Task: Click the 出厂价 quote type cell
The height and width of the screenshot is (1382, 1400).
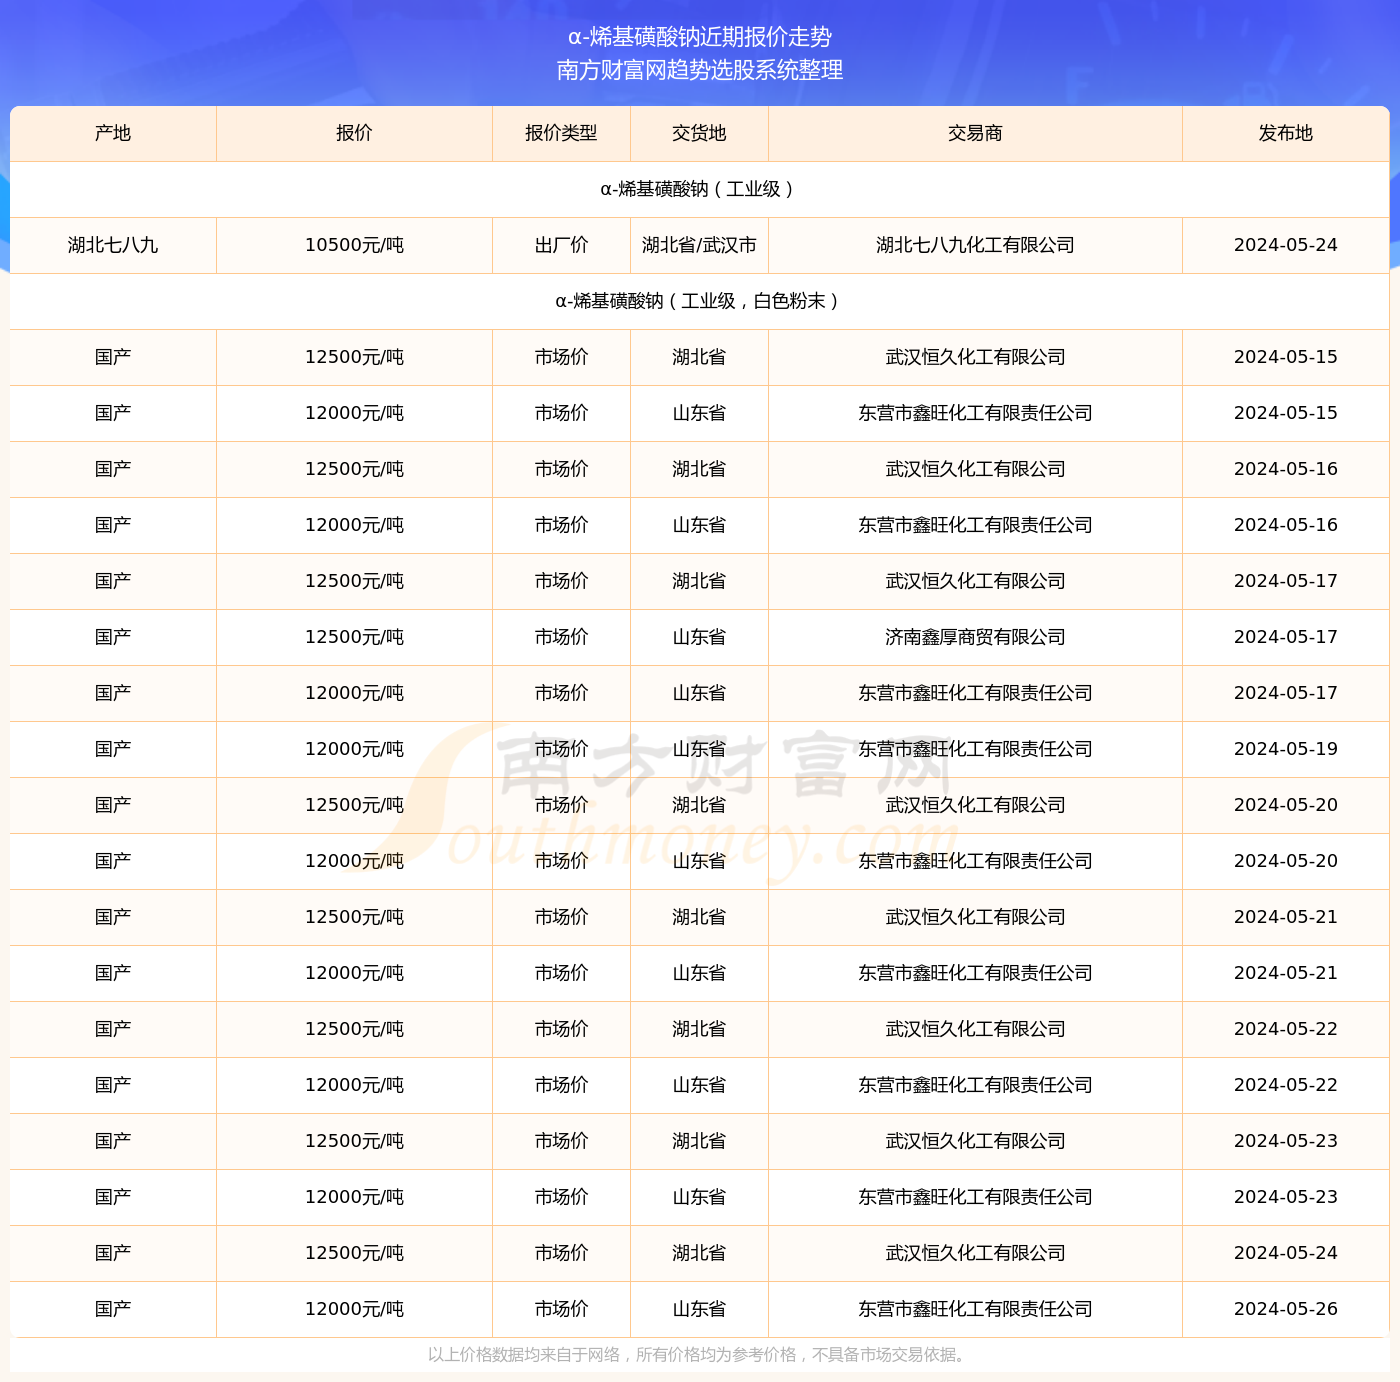Action: [x=561, y=245]
